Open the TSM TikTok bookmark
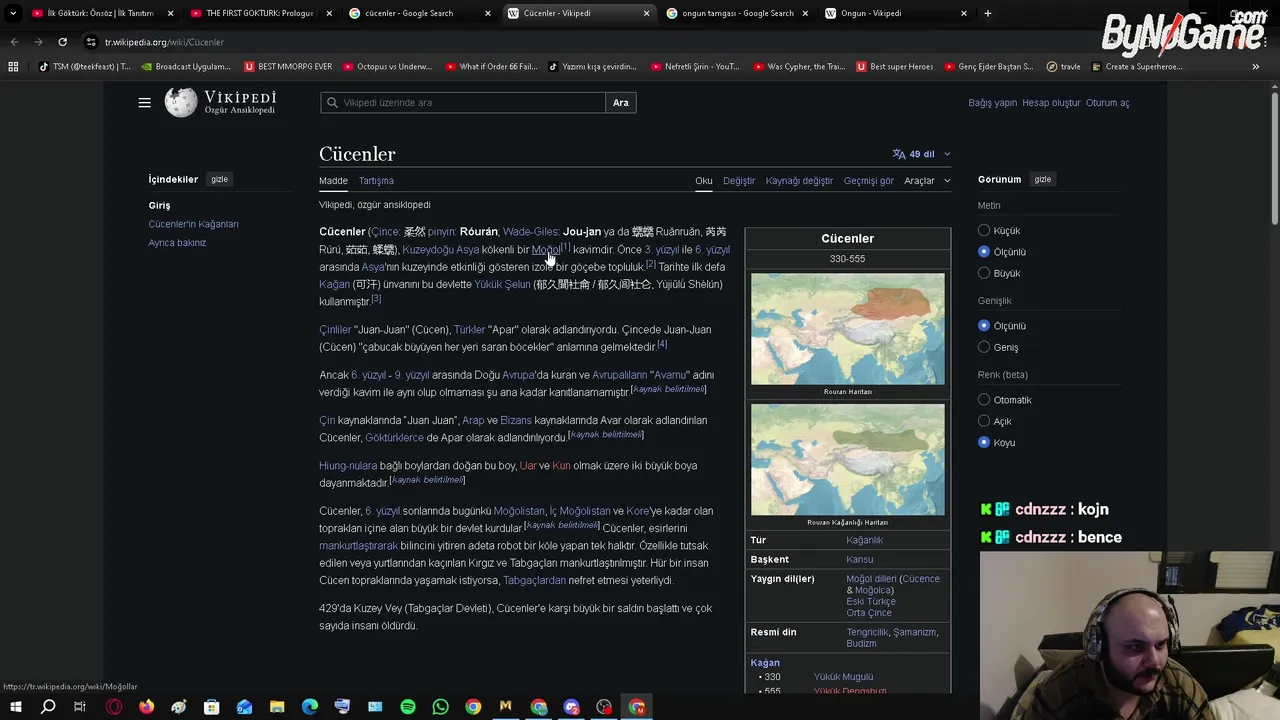 (x=84, y=67)
